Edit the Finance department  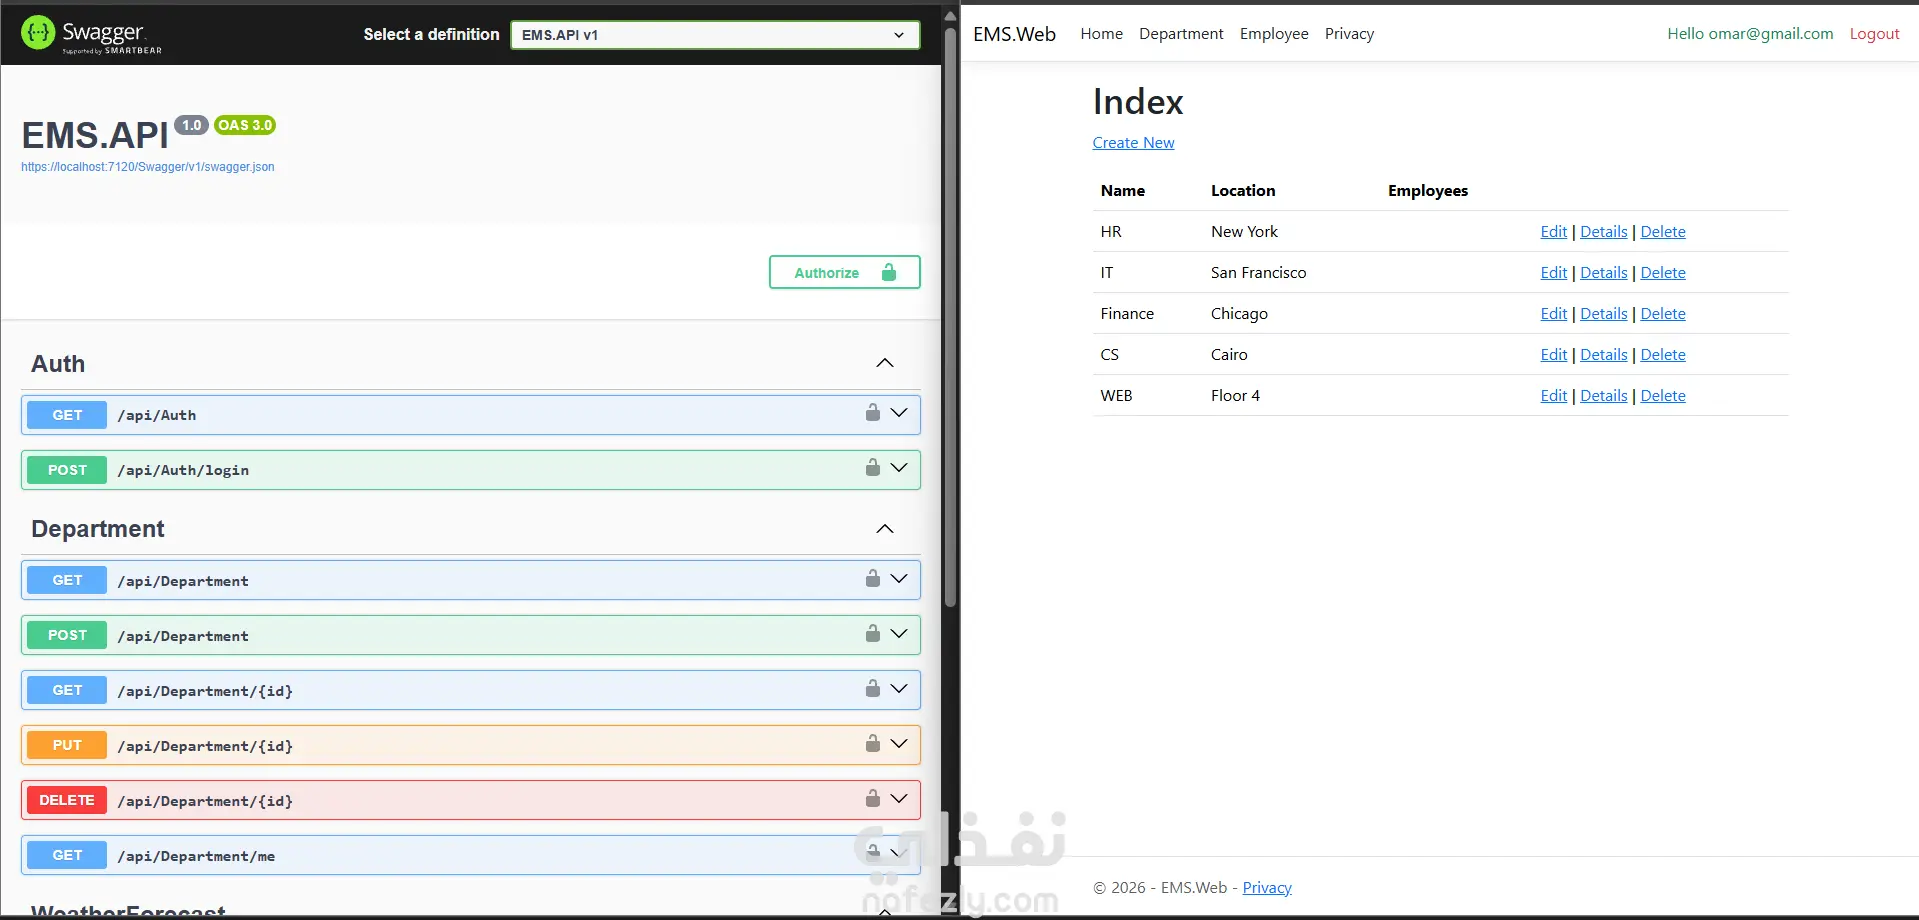[x=1553, y=314]
